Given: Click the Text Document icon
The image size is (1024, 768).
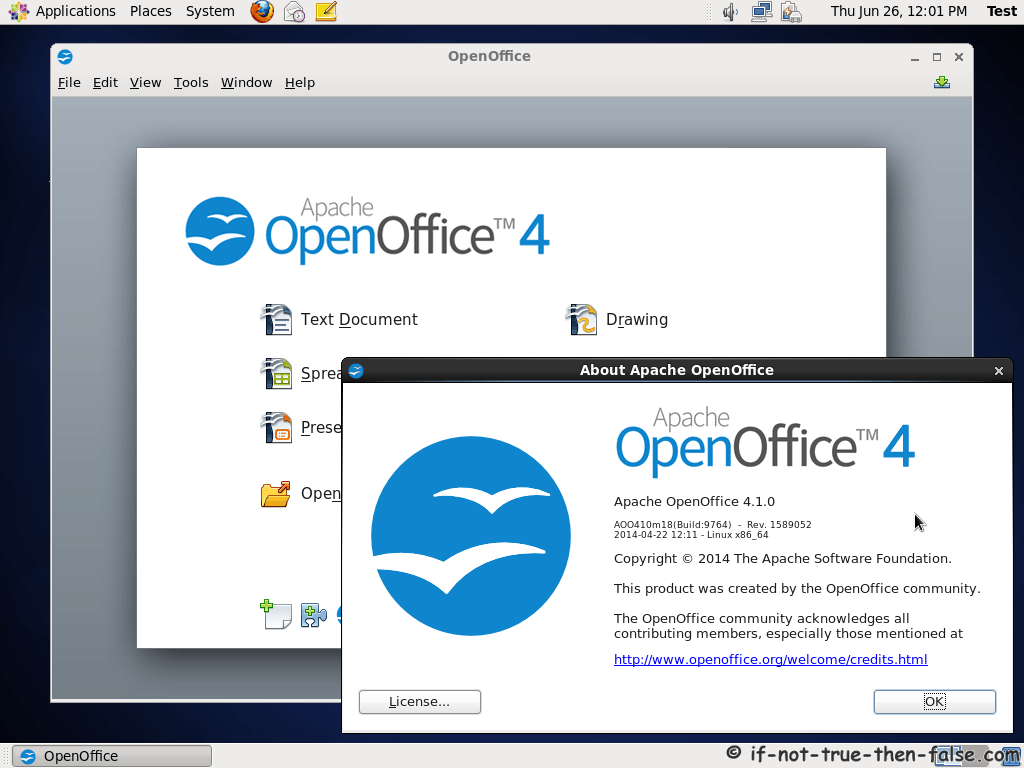Looking at the screenshot, I should 276,319.
